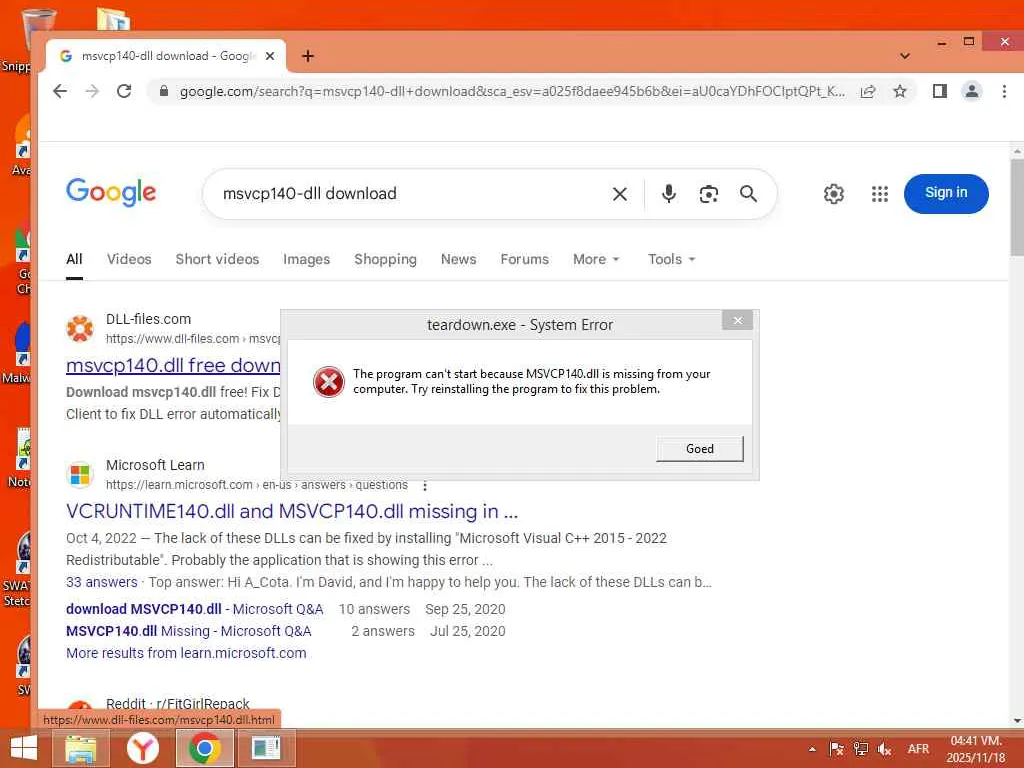Open the Windows Start menu
The image size is (1024, 768).
coord(24,748)
